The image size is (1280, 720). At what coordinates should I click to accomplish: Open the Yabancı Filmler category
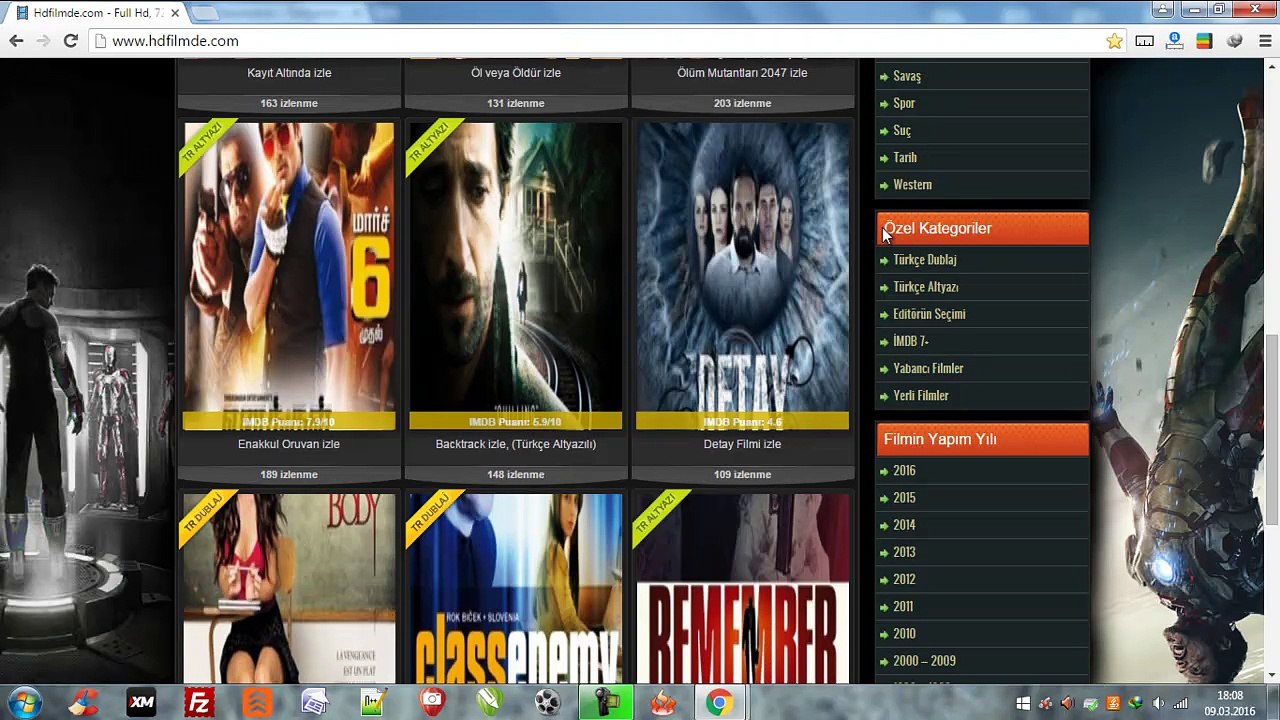(x=928, y=368)
